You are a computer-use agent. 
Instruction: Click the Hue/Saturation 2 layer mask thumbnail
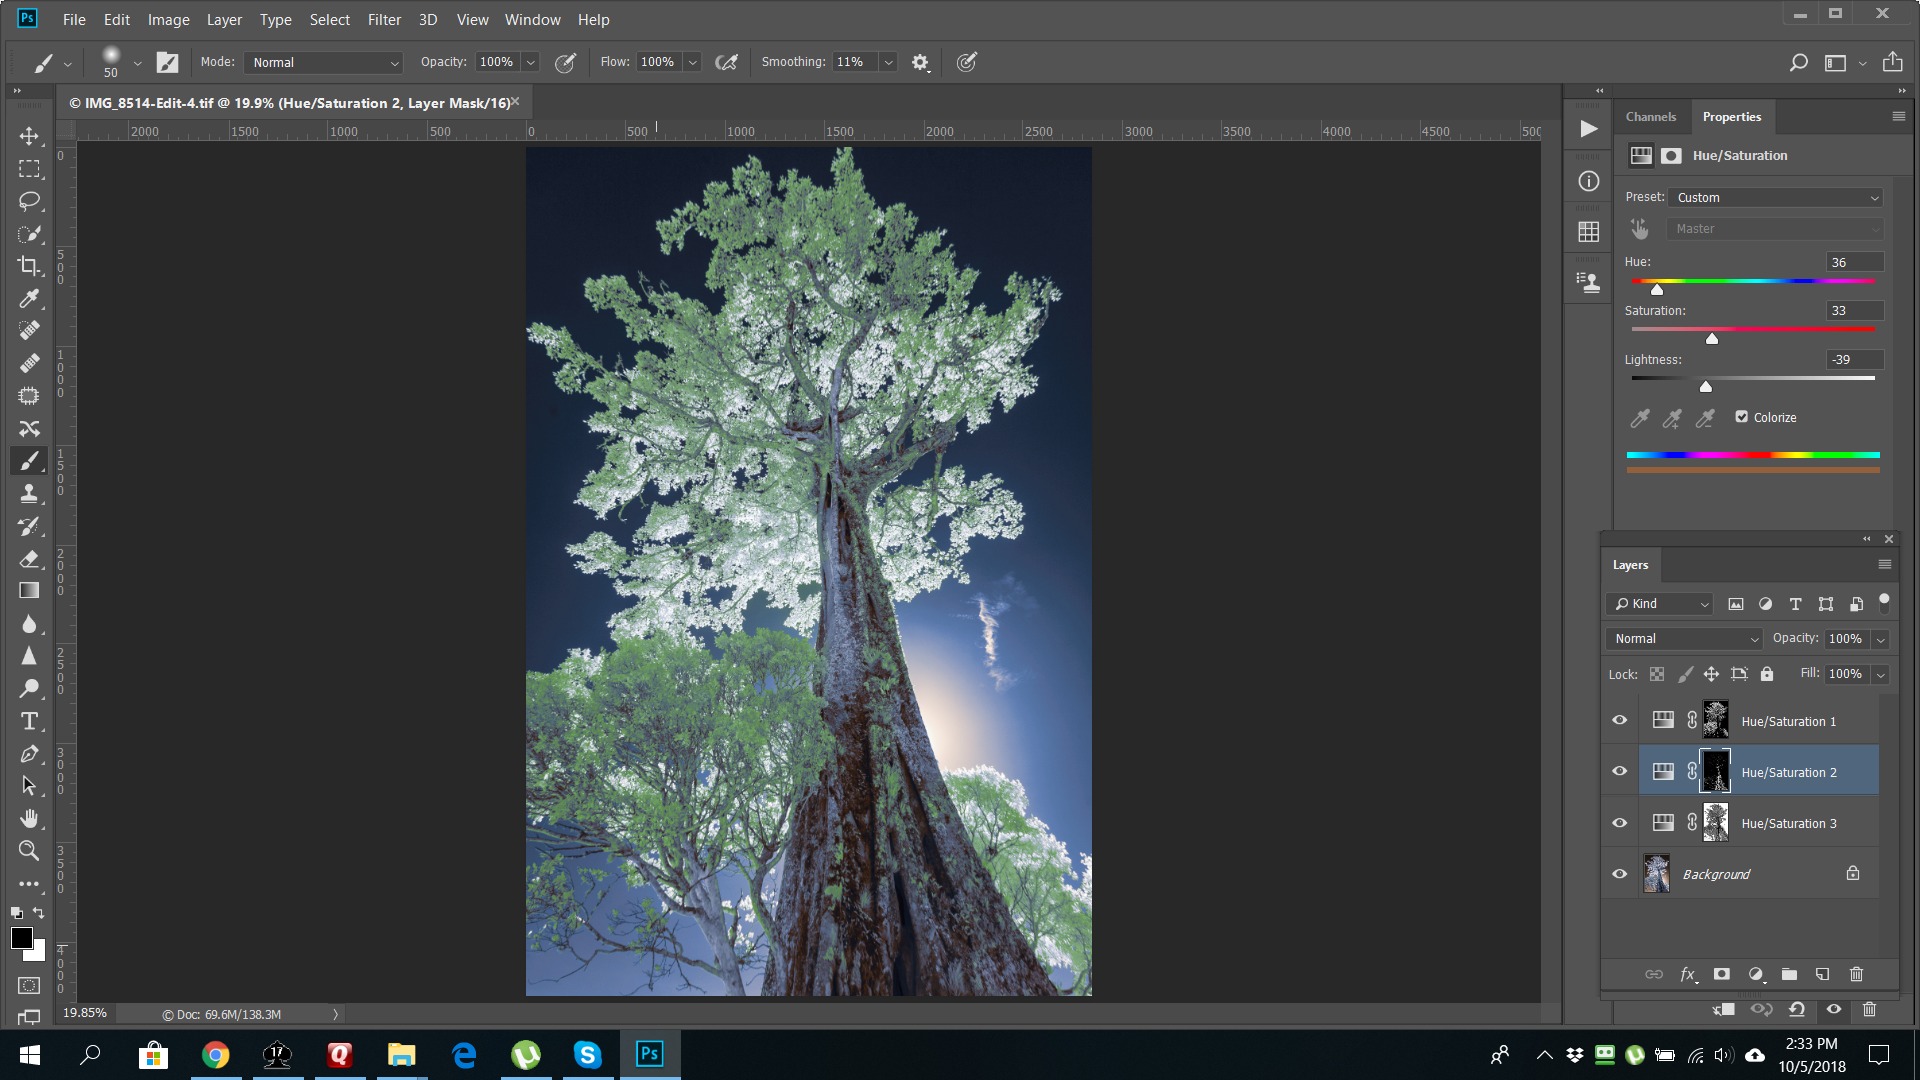pyautogui.click(x=1716, y=772)
